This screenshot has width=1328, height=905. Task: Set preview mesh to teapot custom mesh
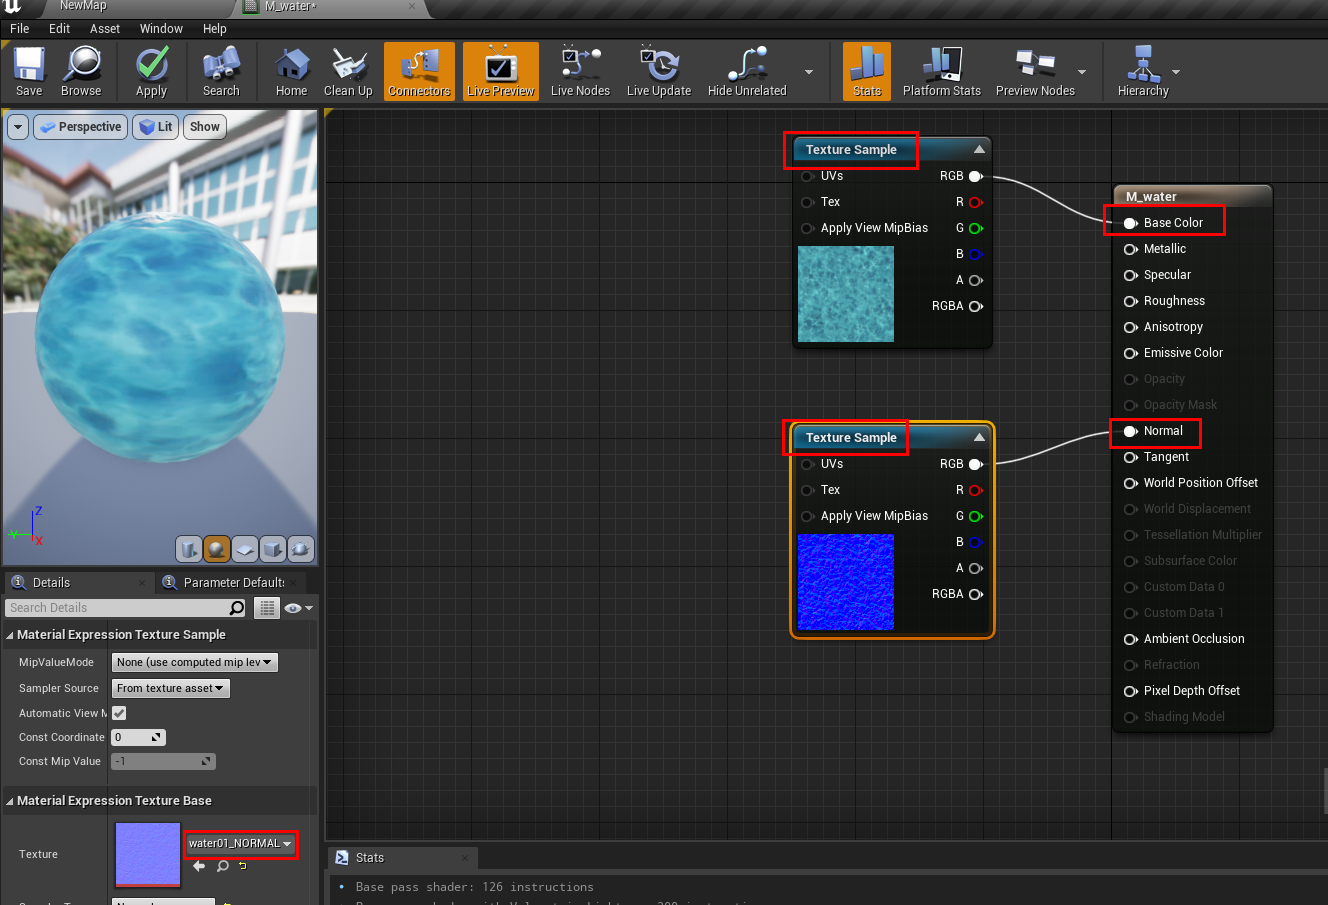[x=301, y=549]
